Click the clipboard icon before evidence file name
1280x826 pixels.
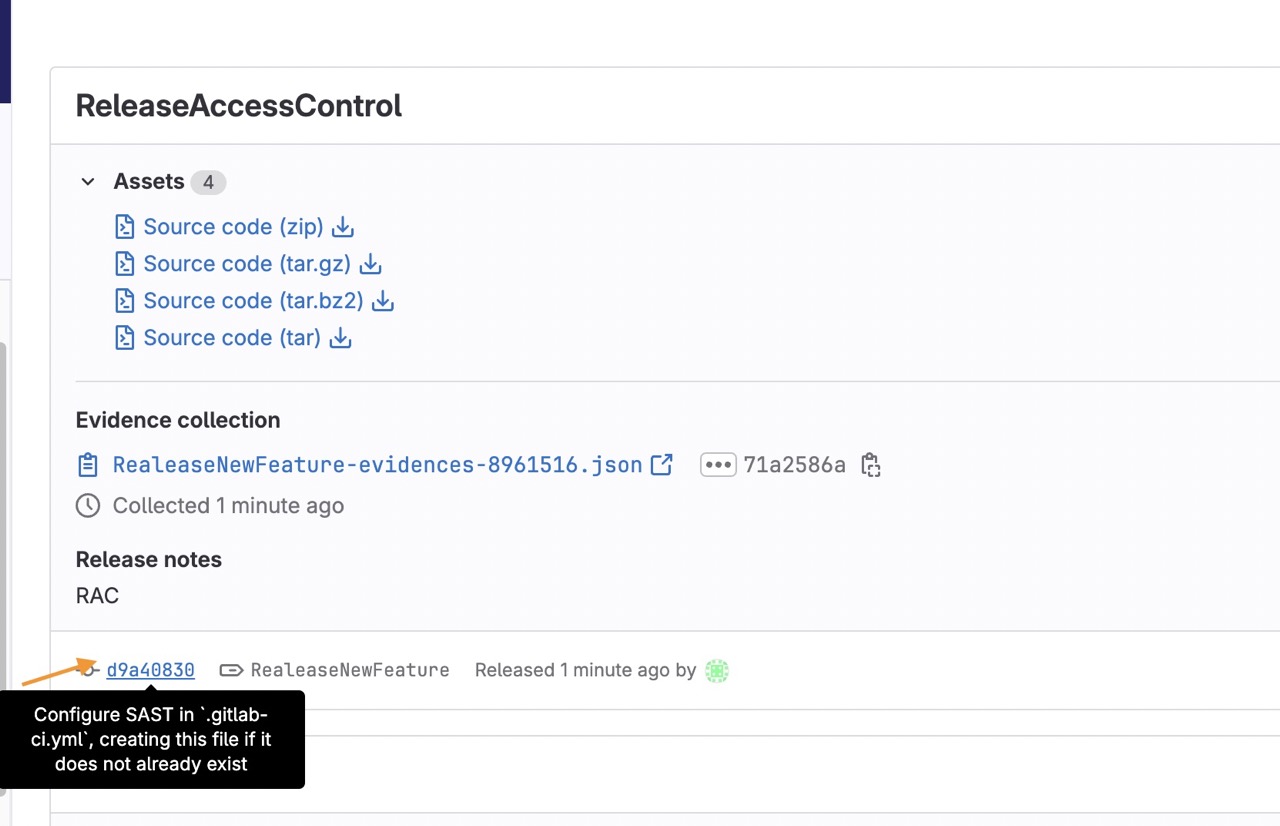(88, 465)
